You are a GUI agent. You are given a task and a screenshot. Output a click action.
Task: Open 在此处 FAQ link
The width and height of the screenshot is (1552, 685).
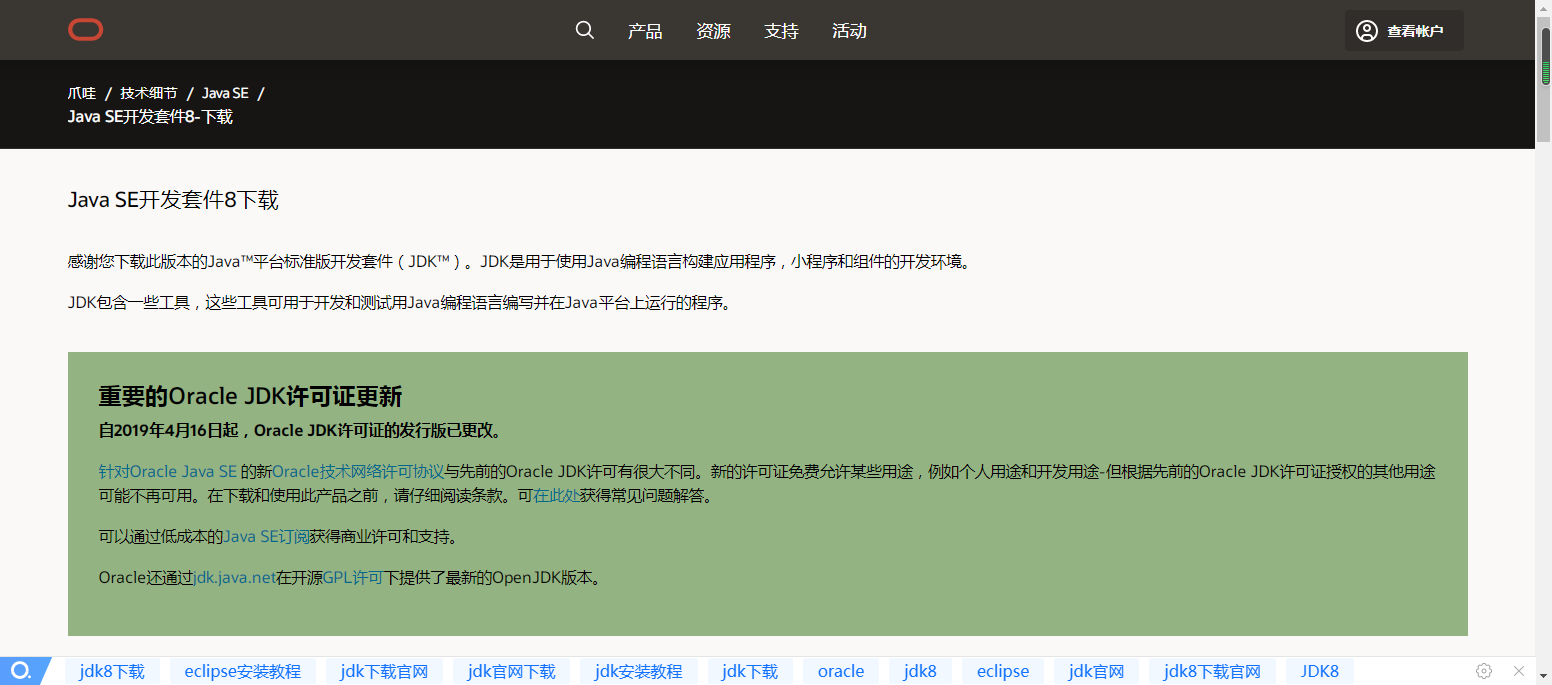tap(556, 495)
